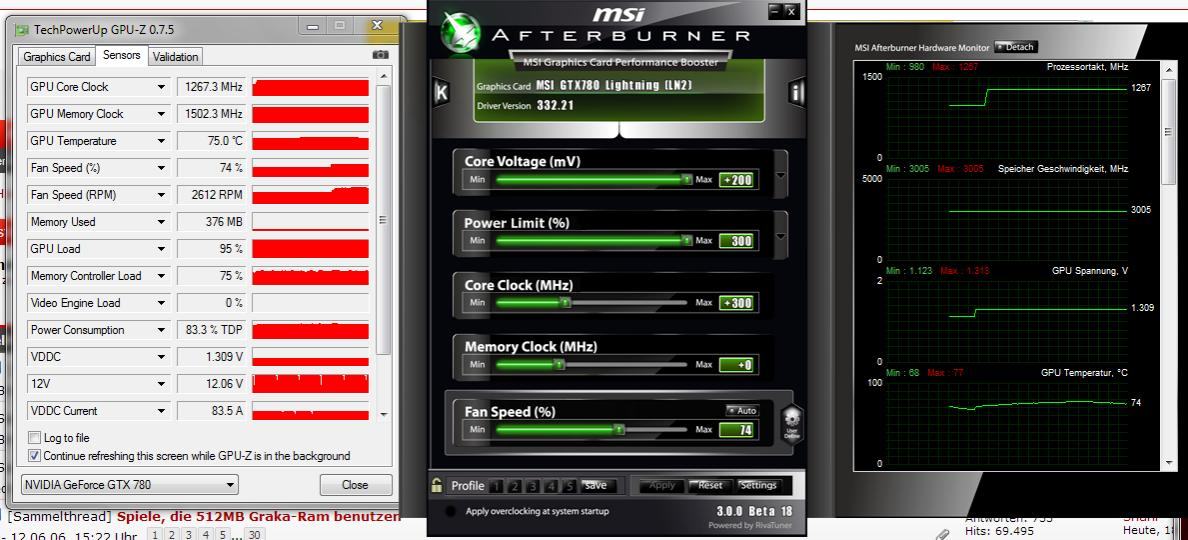Click the Afterburner Apply button
1188x540 pixels.
pyautogui.click(x=661, y=485)
